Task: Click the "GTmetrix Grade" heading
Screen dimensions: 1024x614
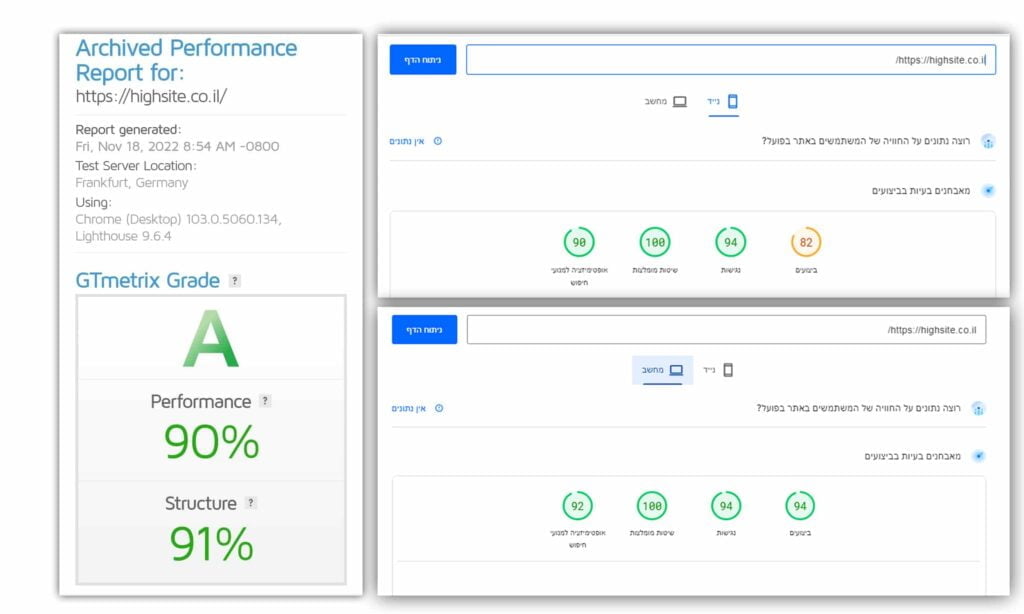Action: pos(148,281)
